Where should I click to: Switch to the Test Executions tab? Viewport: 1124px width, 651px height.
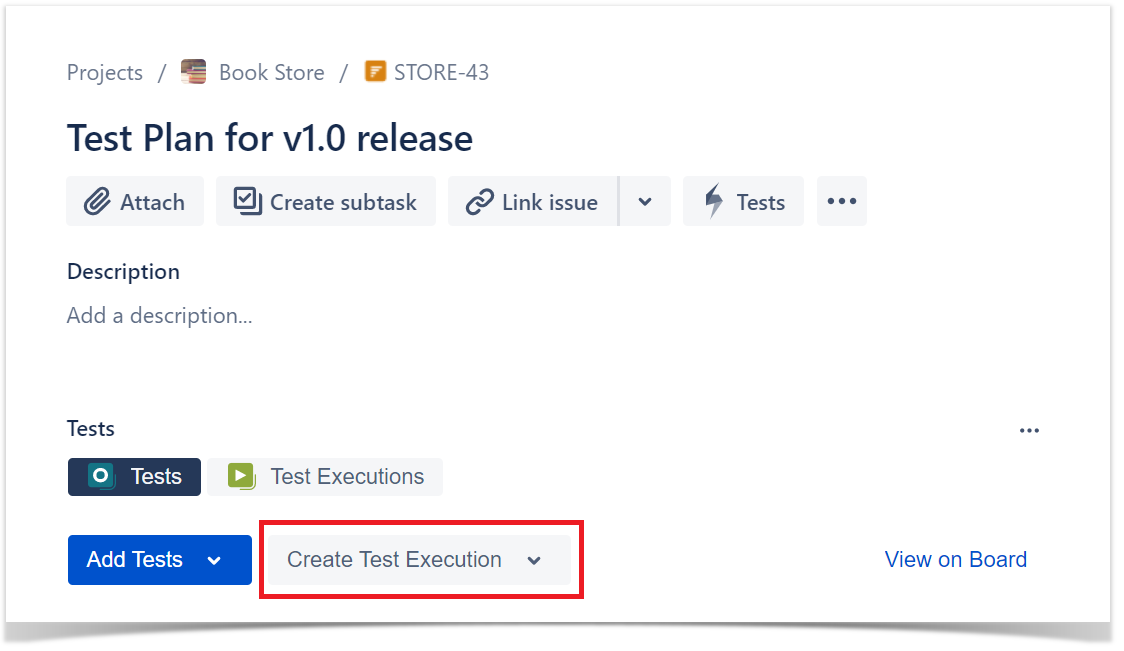click(325, 477)
